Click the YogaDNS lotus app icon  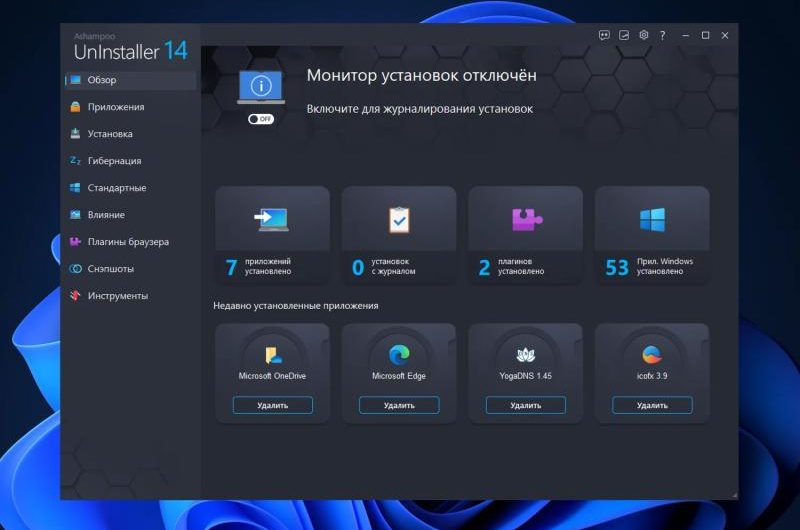[x=526, y=355]
